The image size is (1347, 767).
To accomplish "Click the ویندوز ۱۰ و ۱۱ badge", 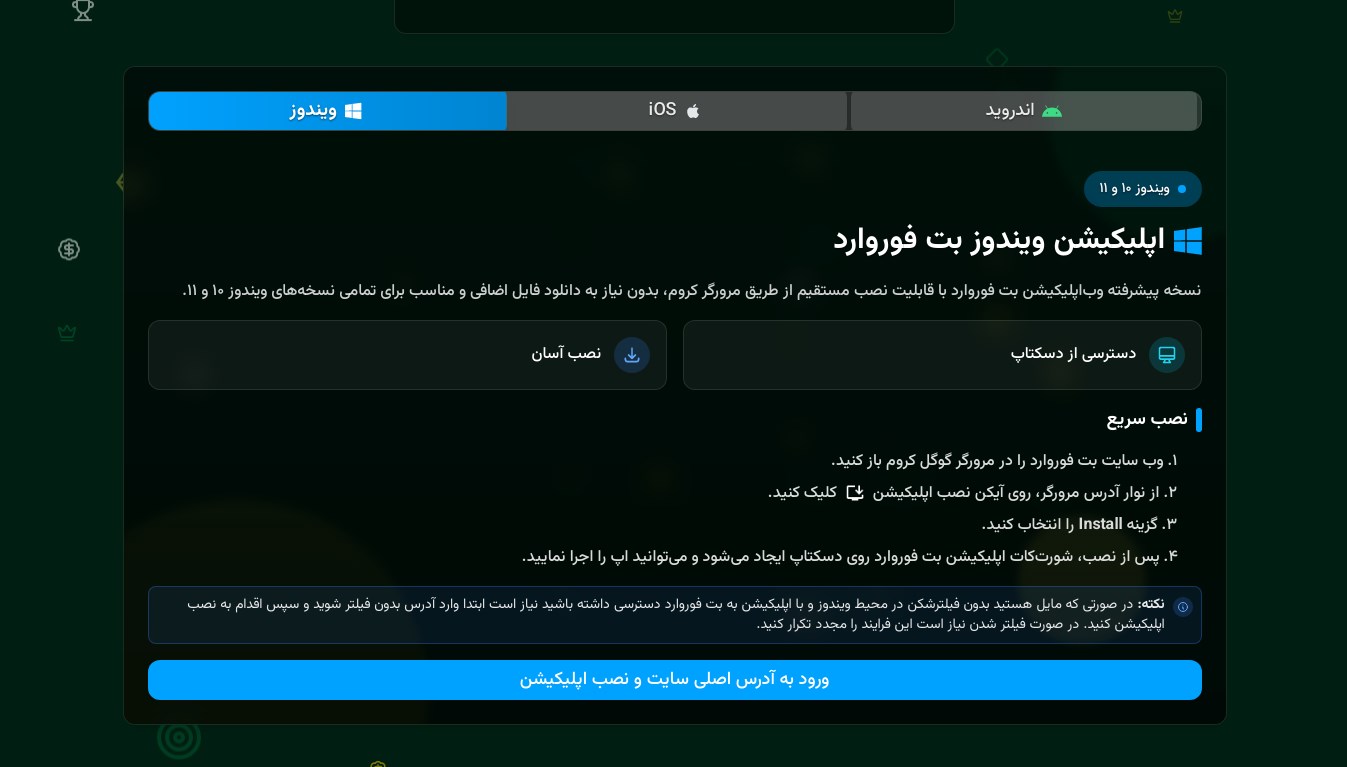I will click(x=1142, y=188).
